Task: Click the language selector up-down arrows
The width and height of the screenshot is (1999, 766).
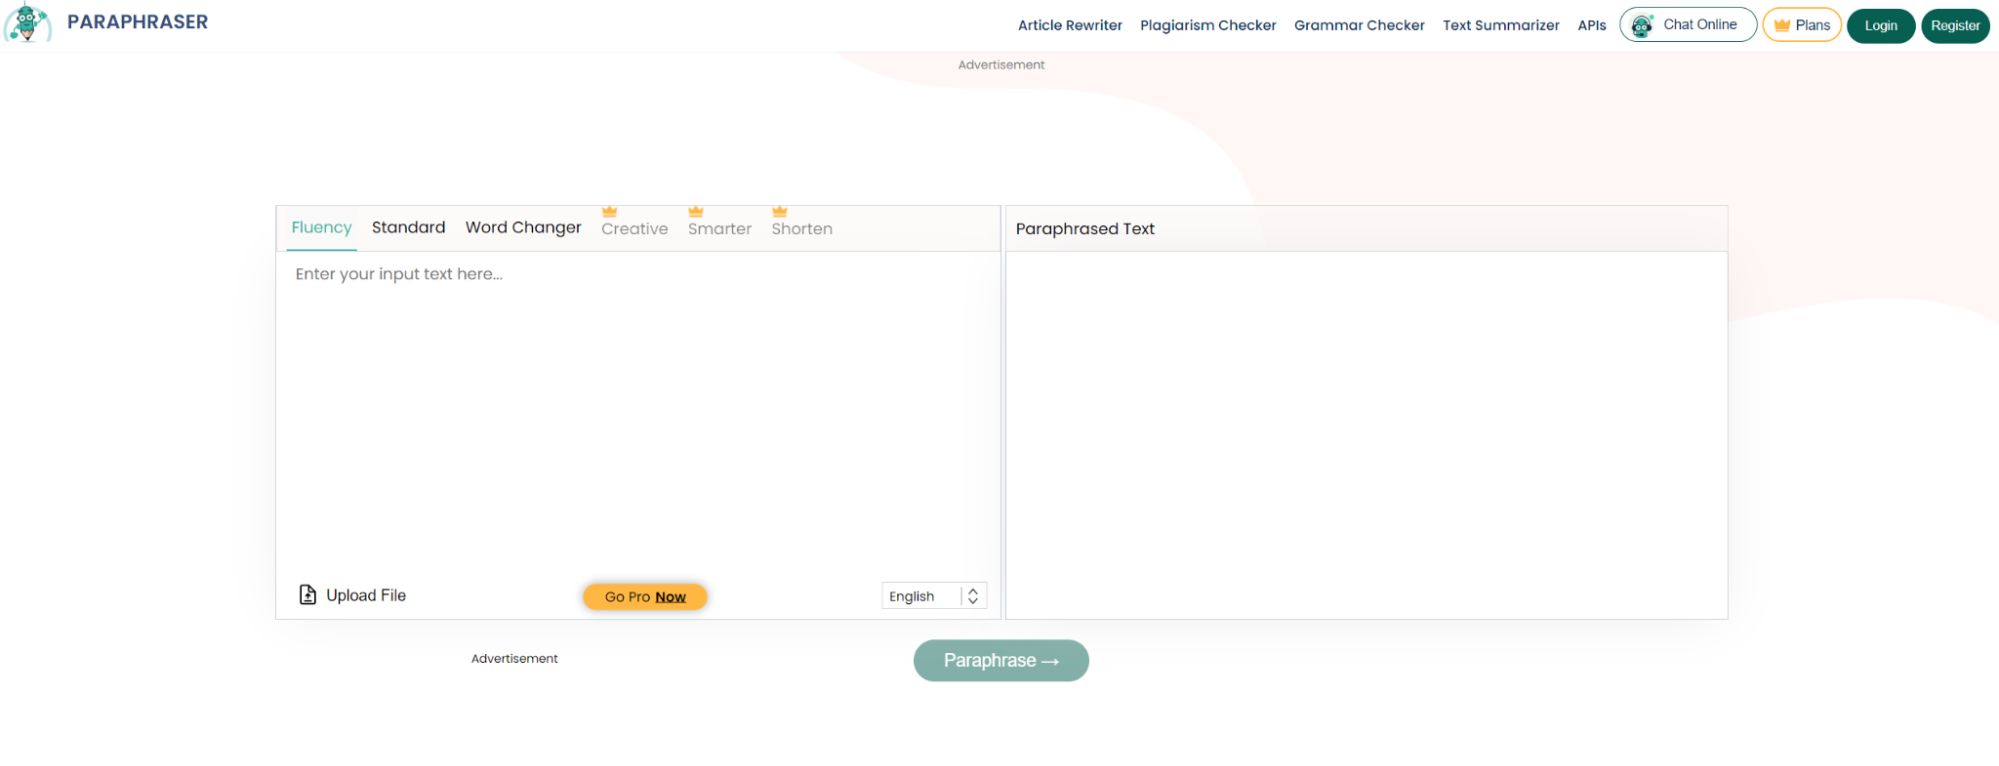Action: (x=973, y=596)
